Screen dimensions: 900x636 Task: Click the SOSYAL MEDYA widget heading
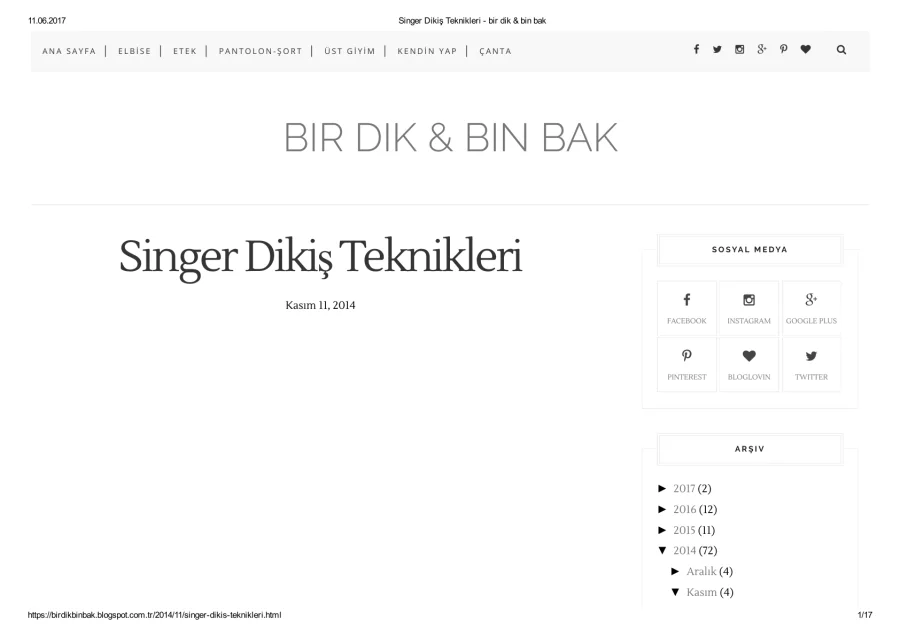click(x=750, y=250)
